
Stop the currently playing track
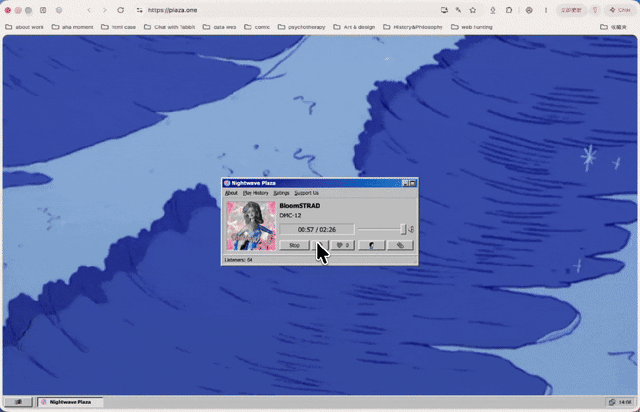pyautogui.click(x=294, y=245)
